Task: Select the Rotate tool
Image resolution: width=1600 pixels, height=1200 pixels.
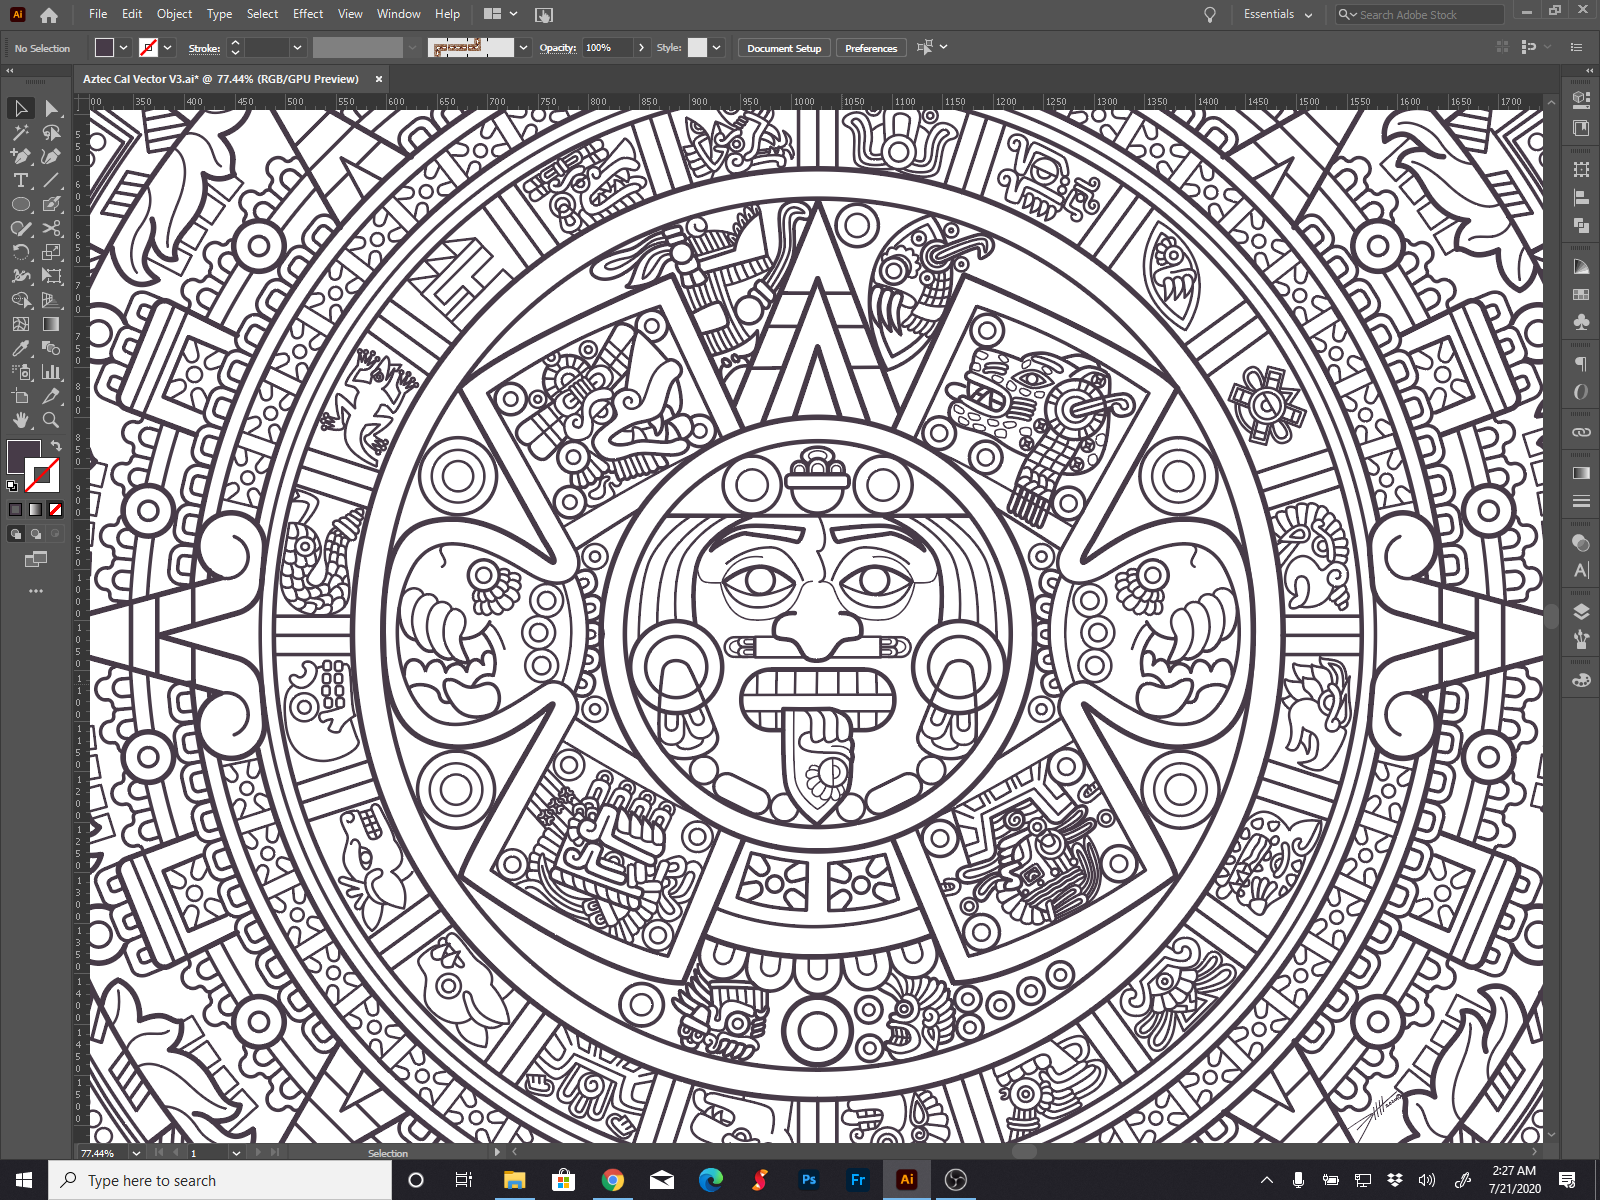Action: [21, 252]
